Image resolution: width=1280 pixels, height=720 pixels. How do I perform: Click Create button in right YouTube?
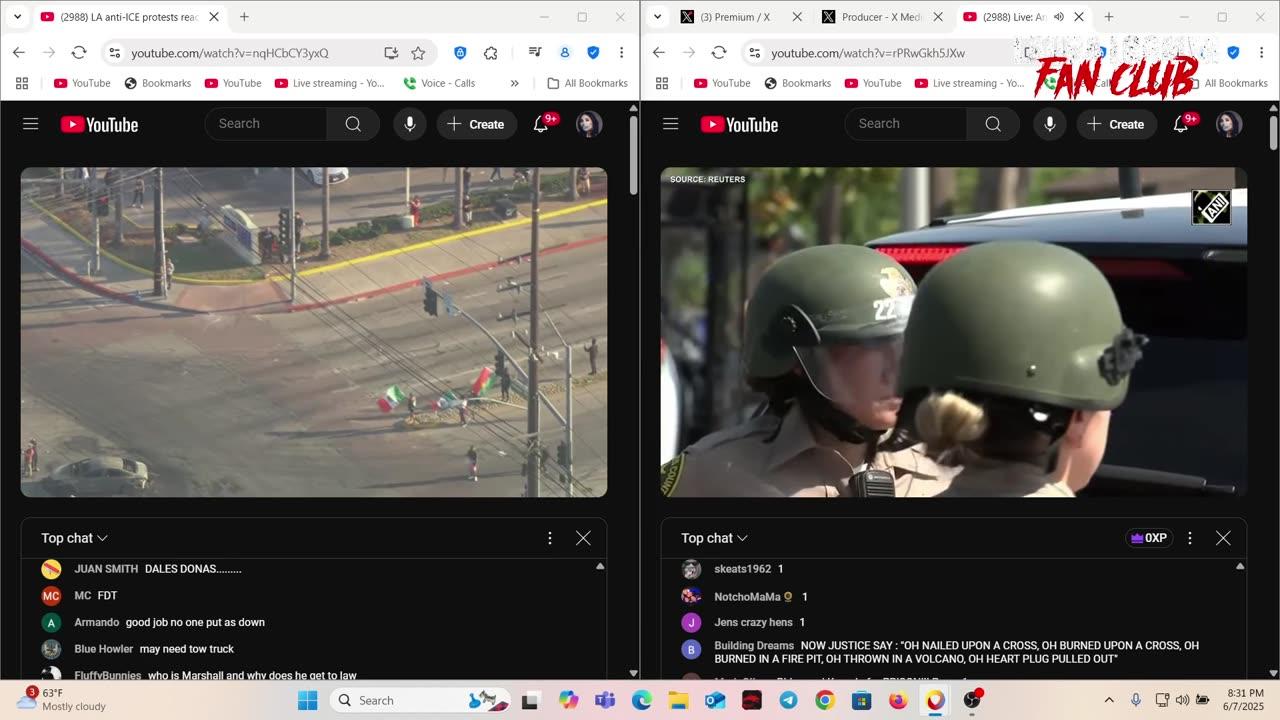click(x=1116, y=124)
